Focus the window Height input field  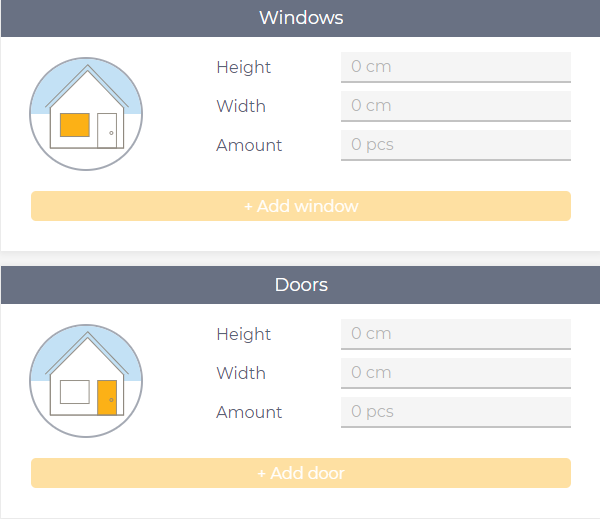pyautogui.click(x=455, y=67)
